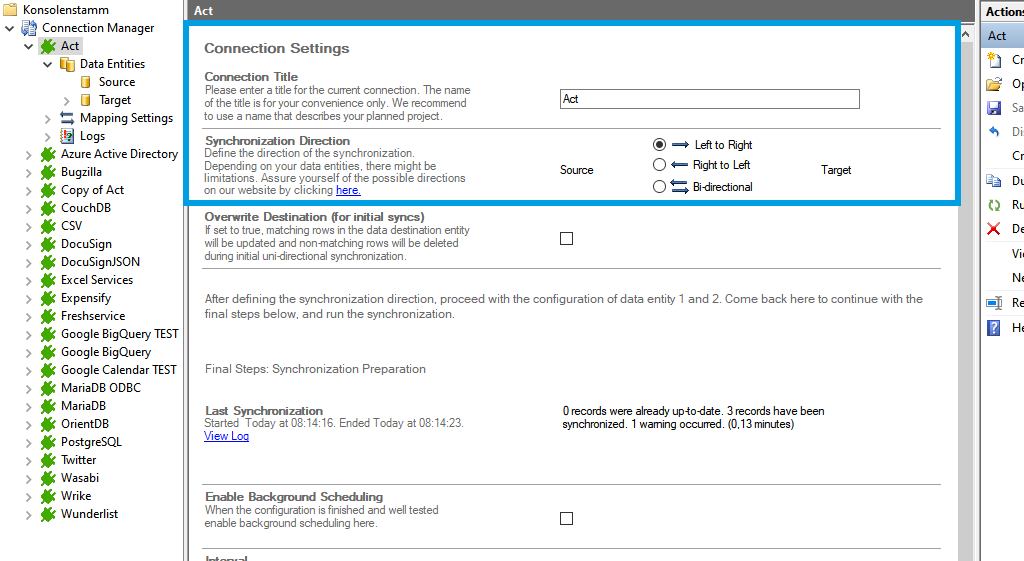The width and height of the screenshot is (1024, 561).
Task: Select the PostgreSQL connection in tree
Action: point(91,442)
